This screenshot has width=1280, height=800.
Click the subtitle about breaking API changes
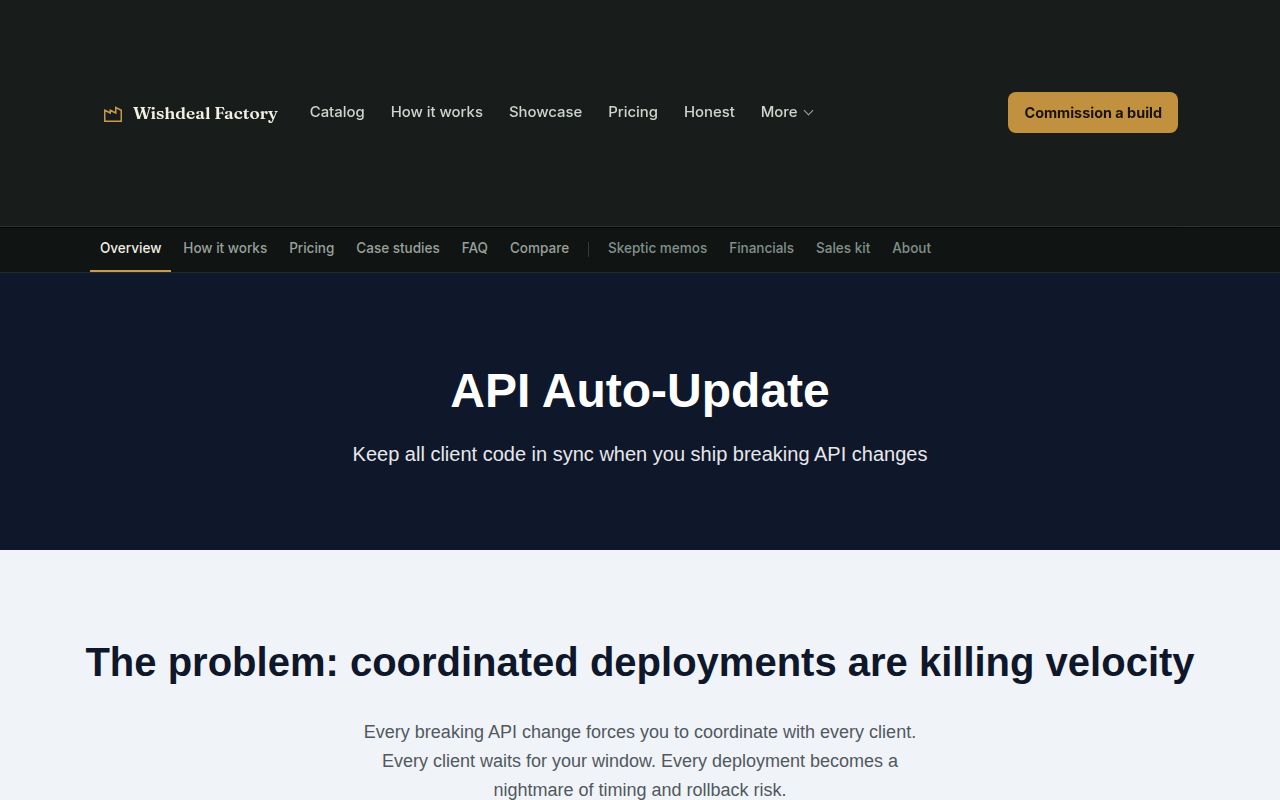(640, 454)
